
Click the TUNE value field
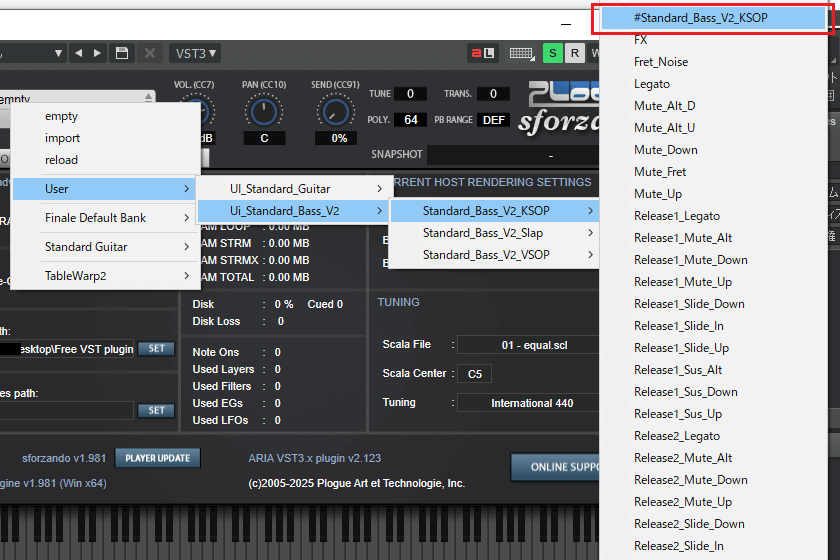coord(410,94)
